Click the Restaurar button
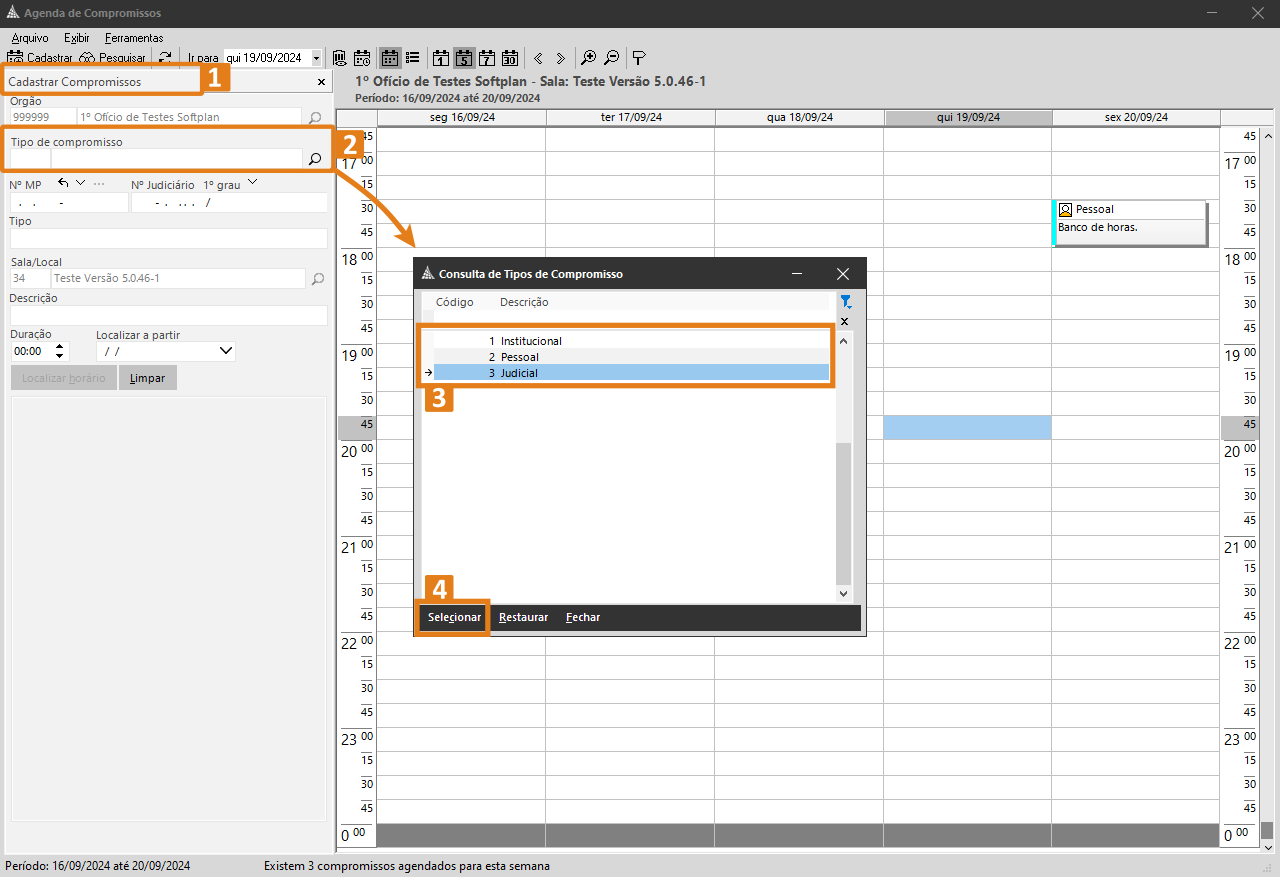Screen dimensions: 1280x877 click(523, 617)
